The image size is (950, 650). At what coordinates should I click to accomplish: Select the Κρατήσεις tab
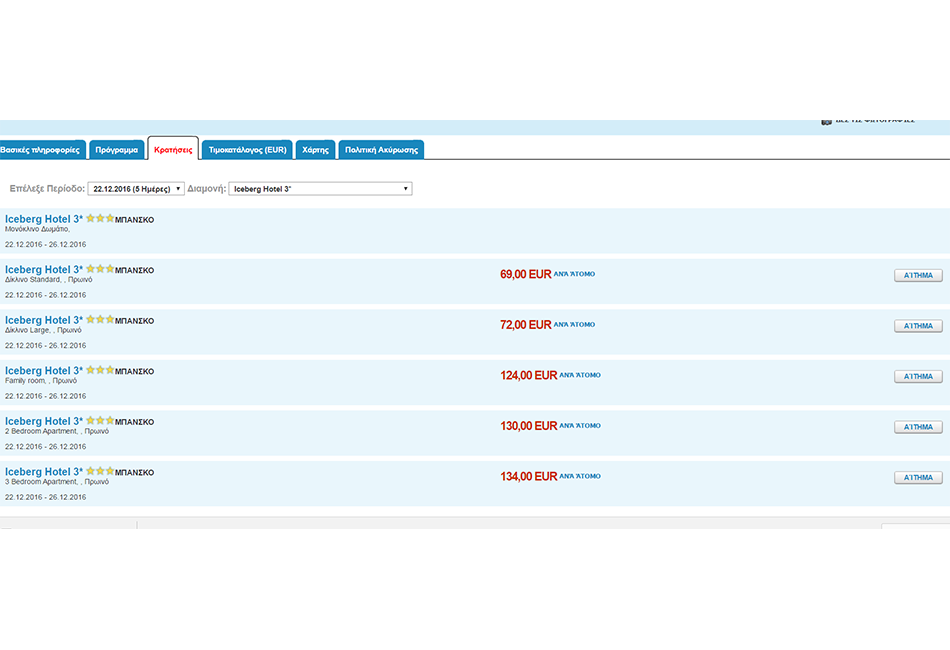coord(173,149)
